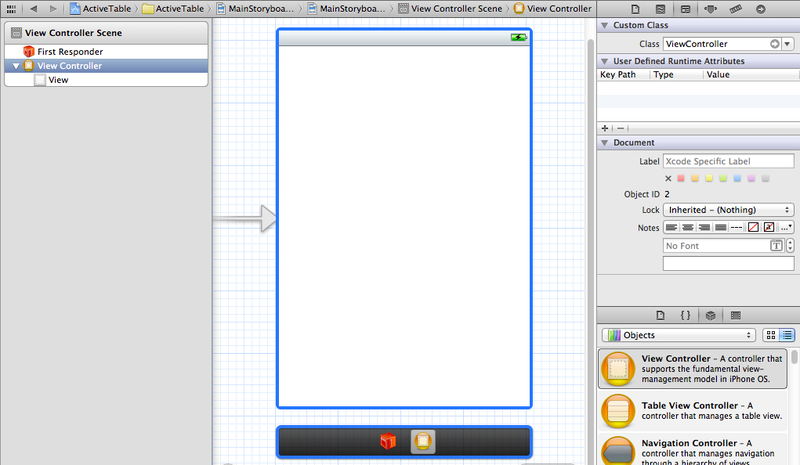Image resolution: width=800 pixels, height=465 pixels.
Task: Center the notes text
Action: 688,227
